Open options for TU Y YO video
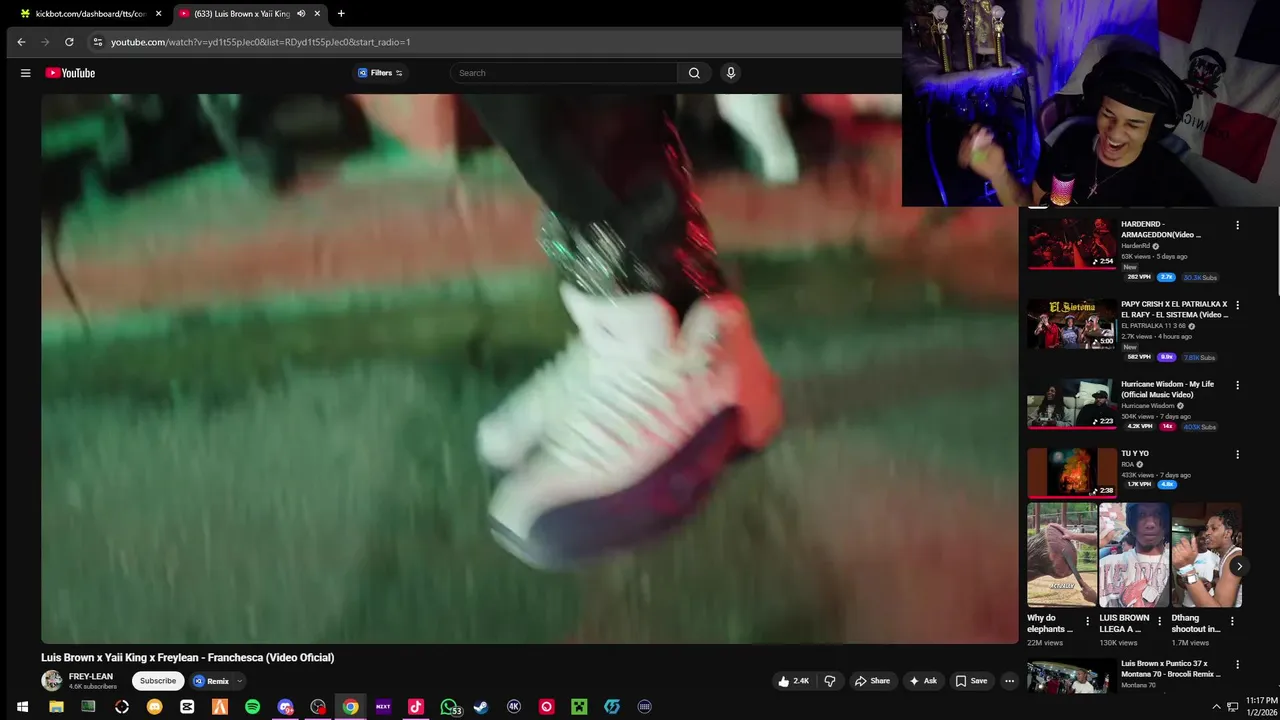 (x=1237, y=454)
